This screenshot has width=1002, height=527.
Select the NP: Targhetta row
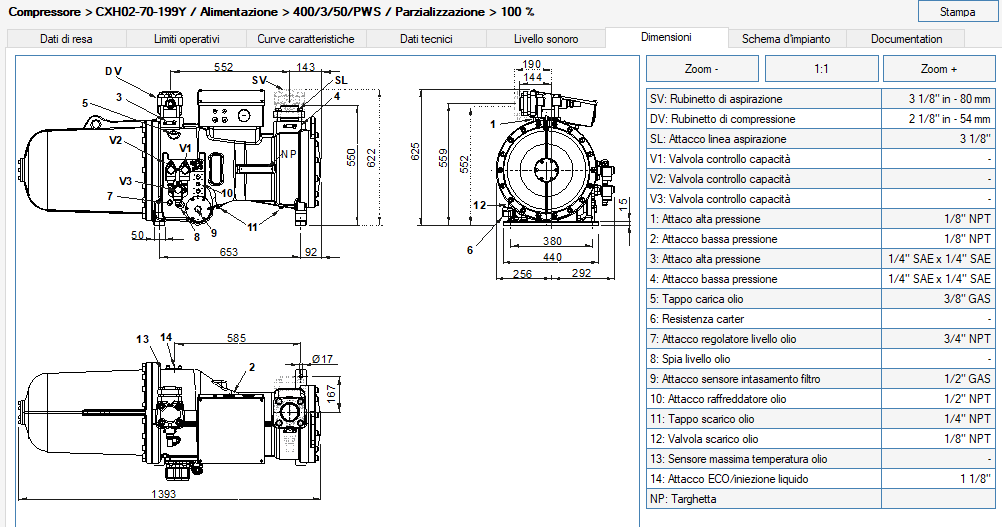(x=821, y=499)
